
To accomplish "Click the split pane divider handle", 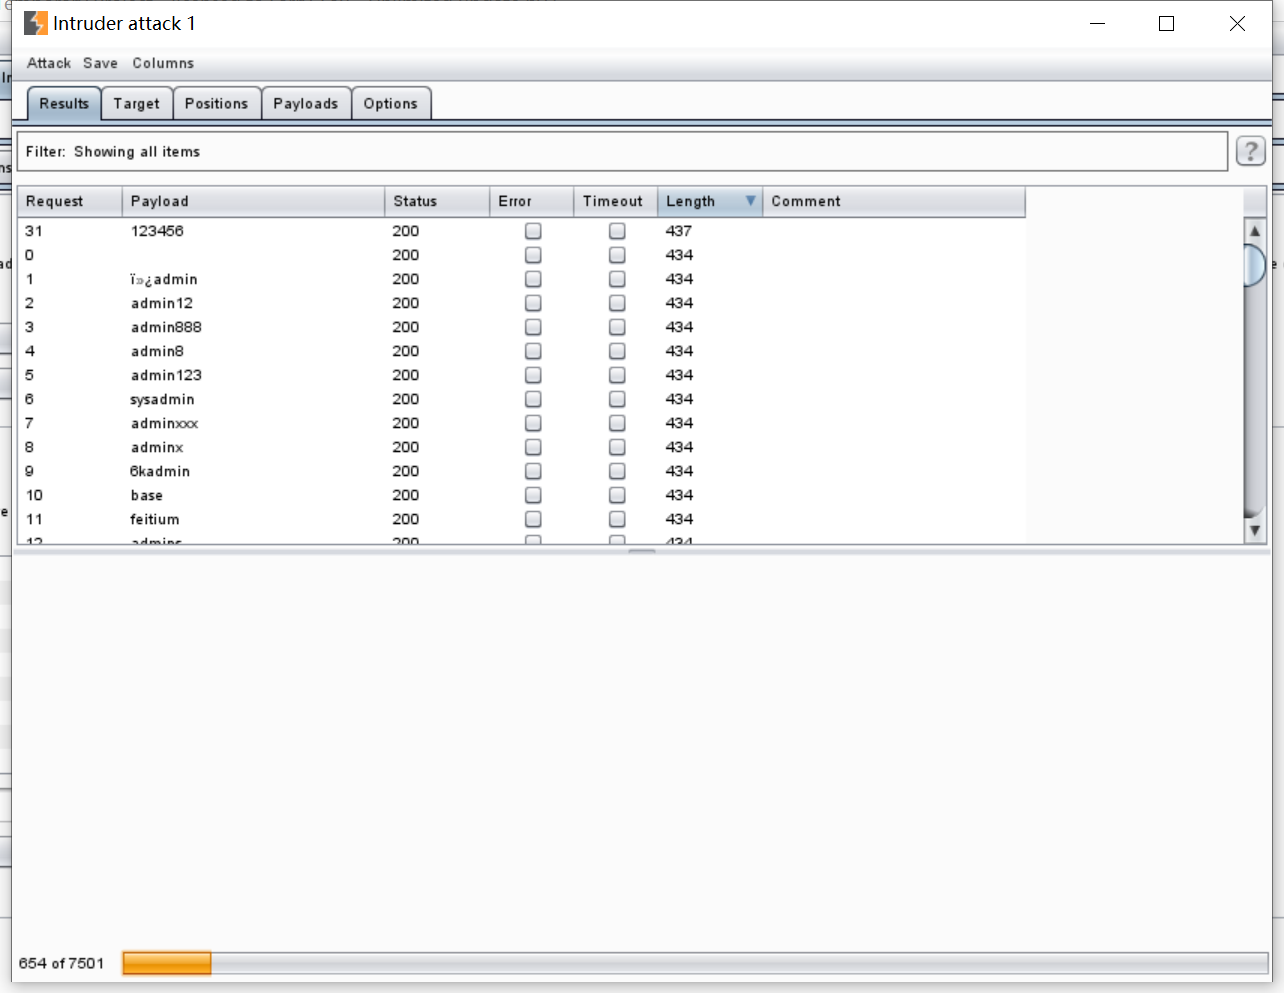I will (x=642, y=550).
